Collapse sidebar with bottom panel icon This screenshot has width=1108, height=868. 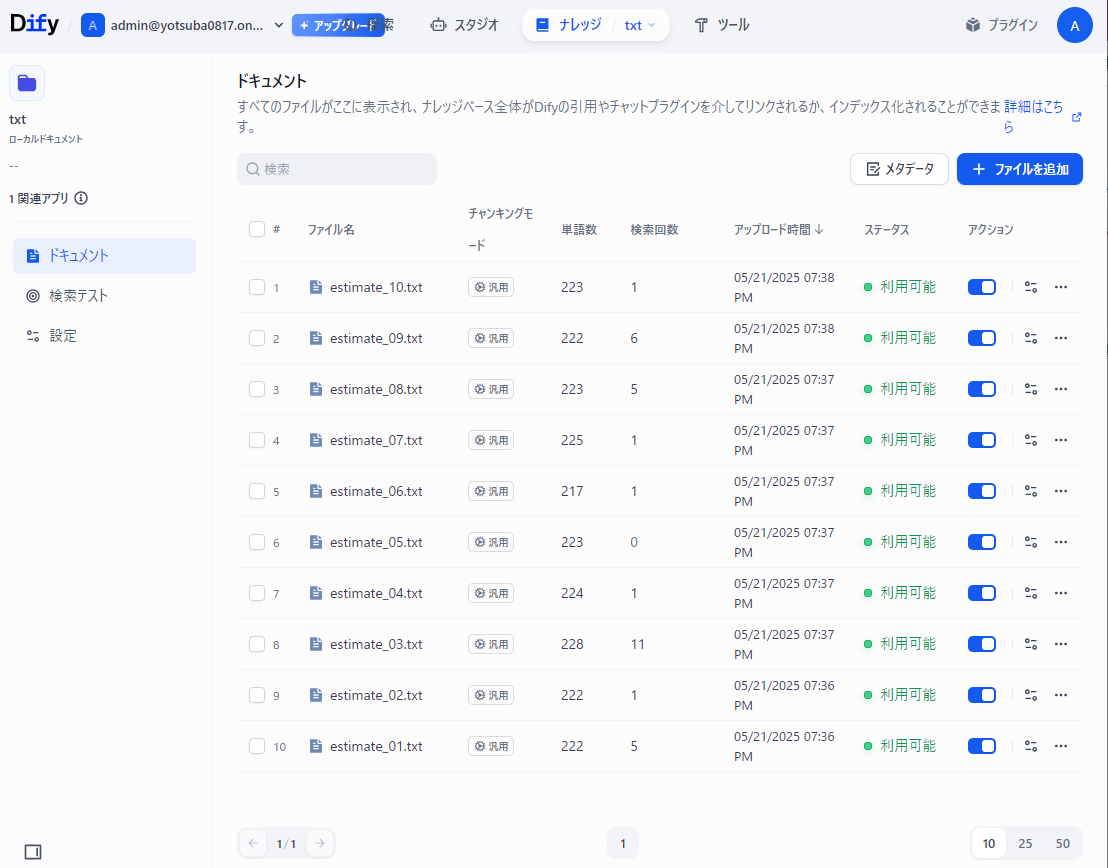[33, 852]
